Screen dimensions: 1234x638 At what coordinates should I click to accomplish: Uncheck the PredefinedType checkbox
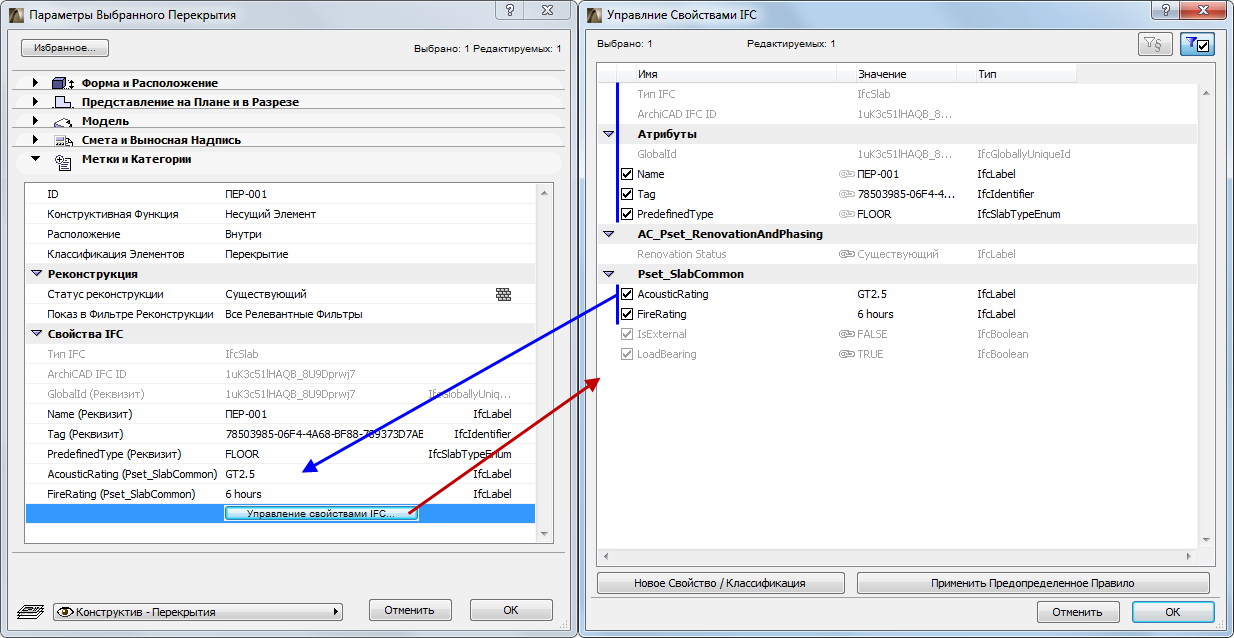pos(627,214)
